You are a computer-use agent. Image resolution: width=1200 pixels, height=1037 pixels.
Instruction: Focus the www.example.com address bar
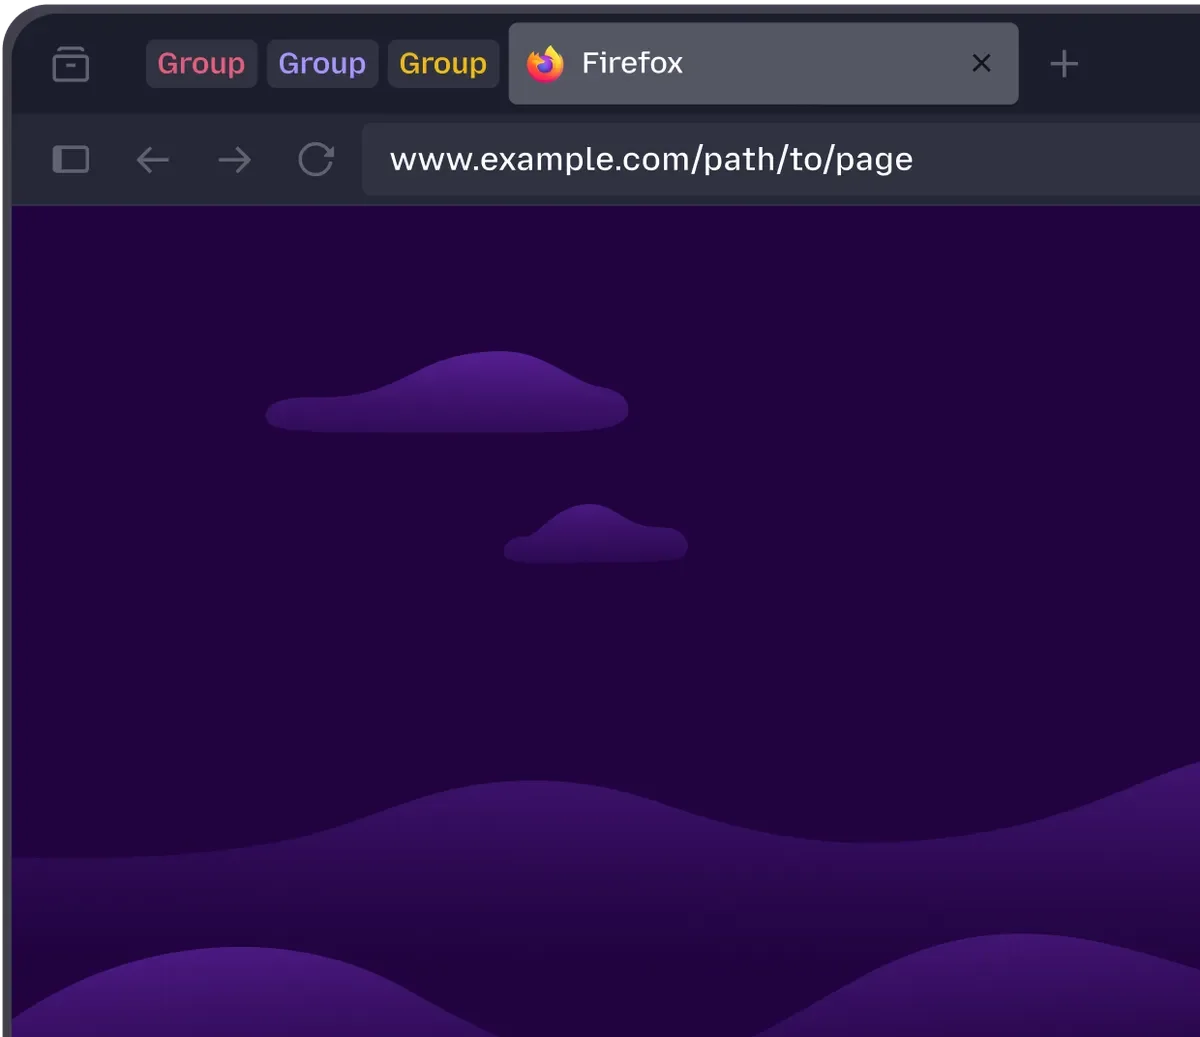click(x=781, y=159)
